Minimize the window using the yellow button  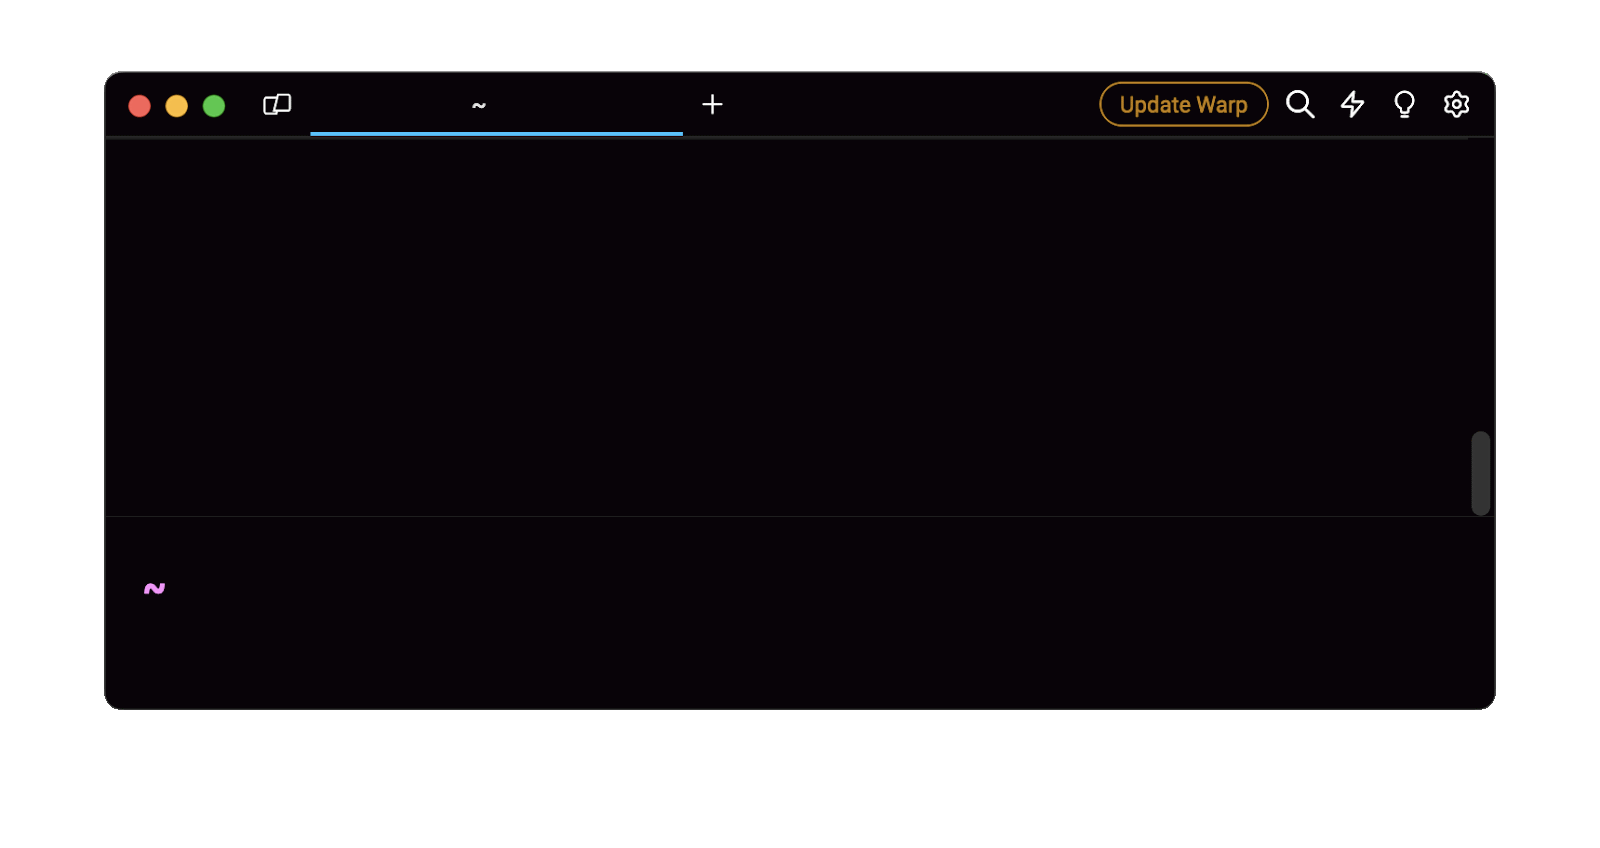pyautogui.click(x=177, y=106)
